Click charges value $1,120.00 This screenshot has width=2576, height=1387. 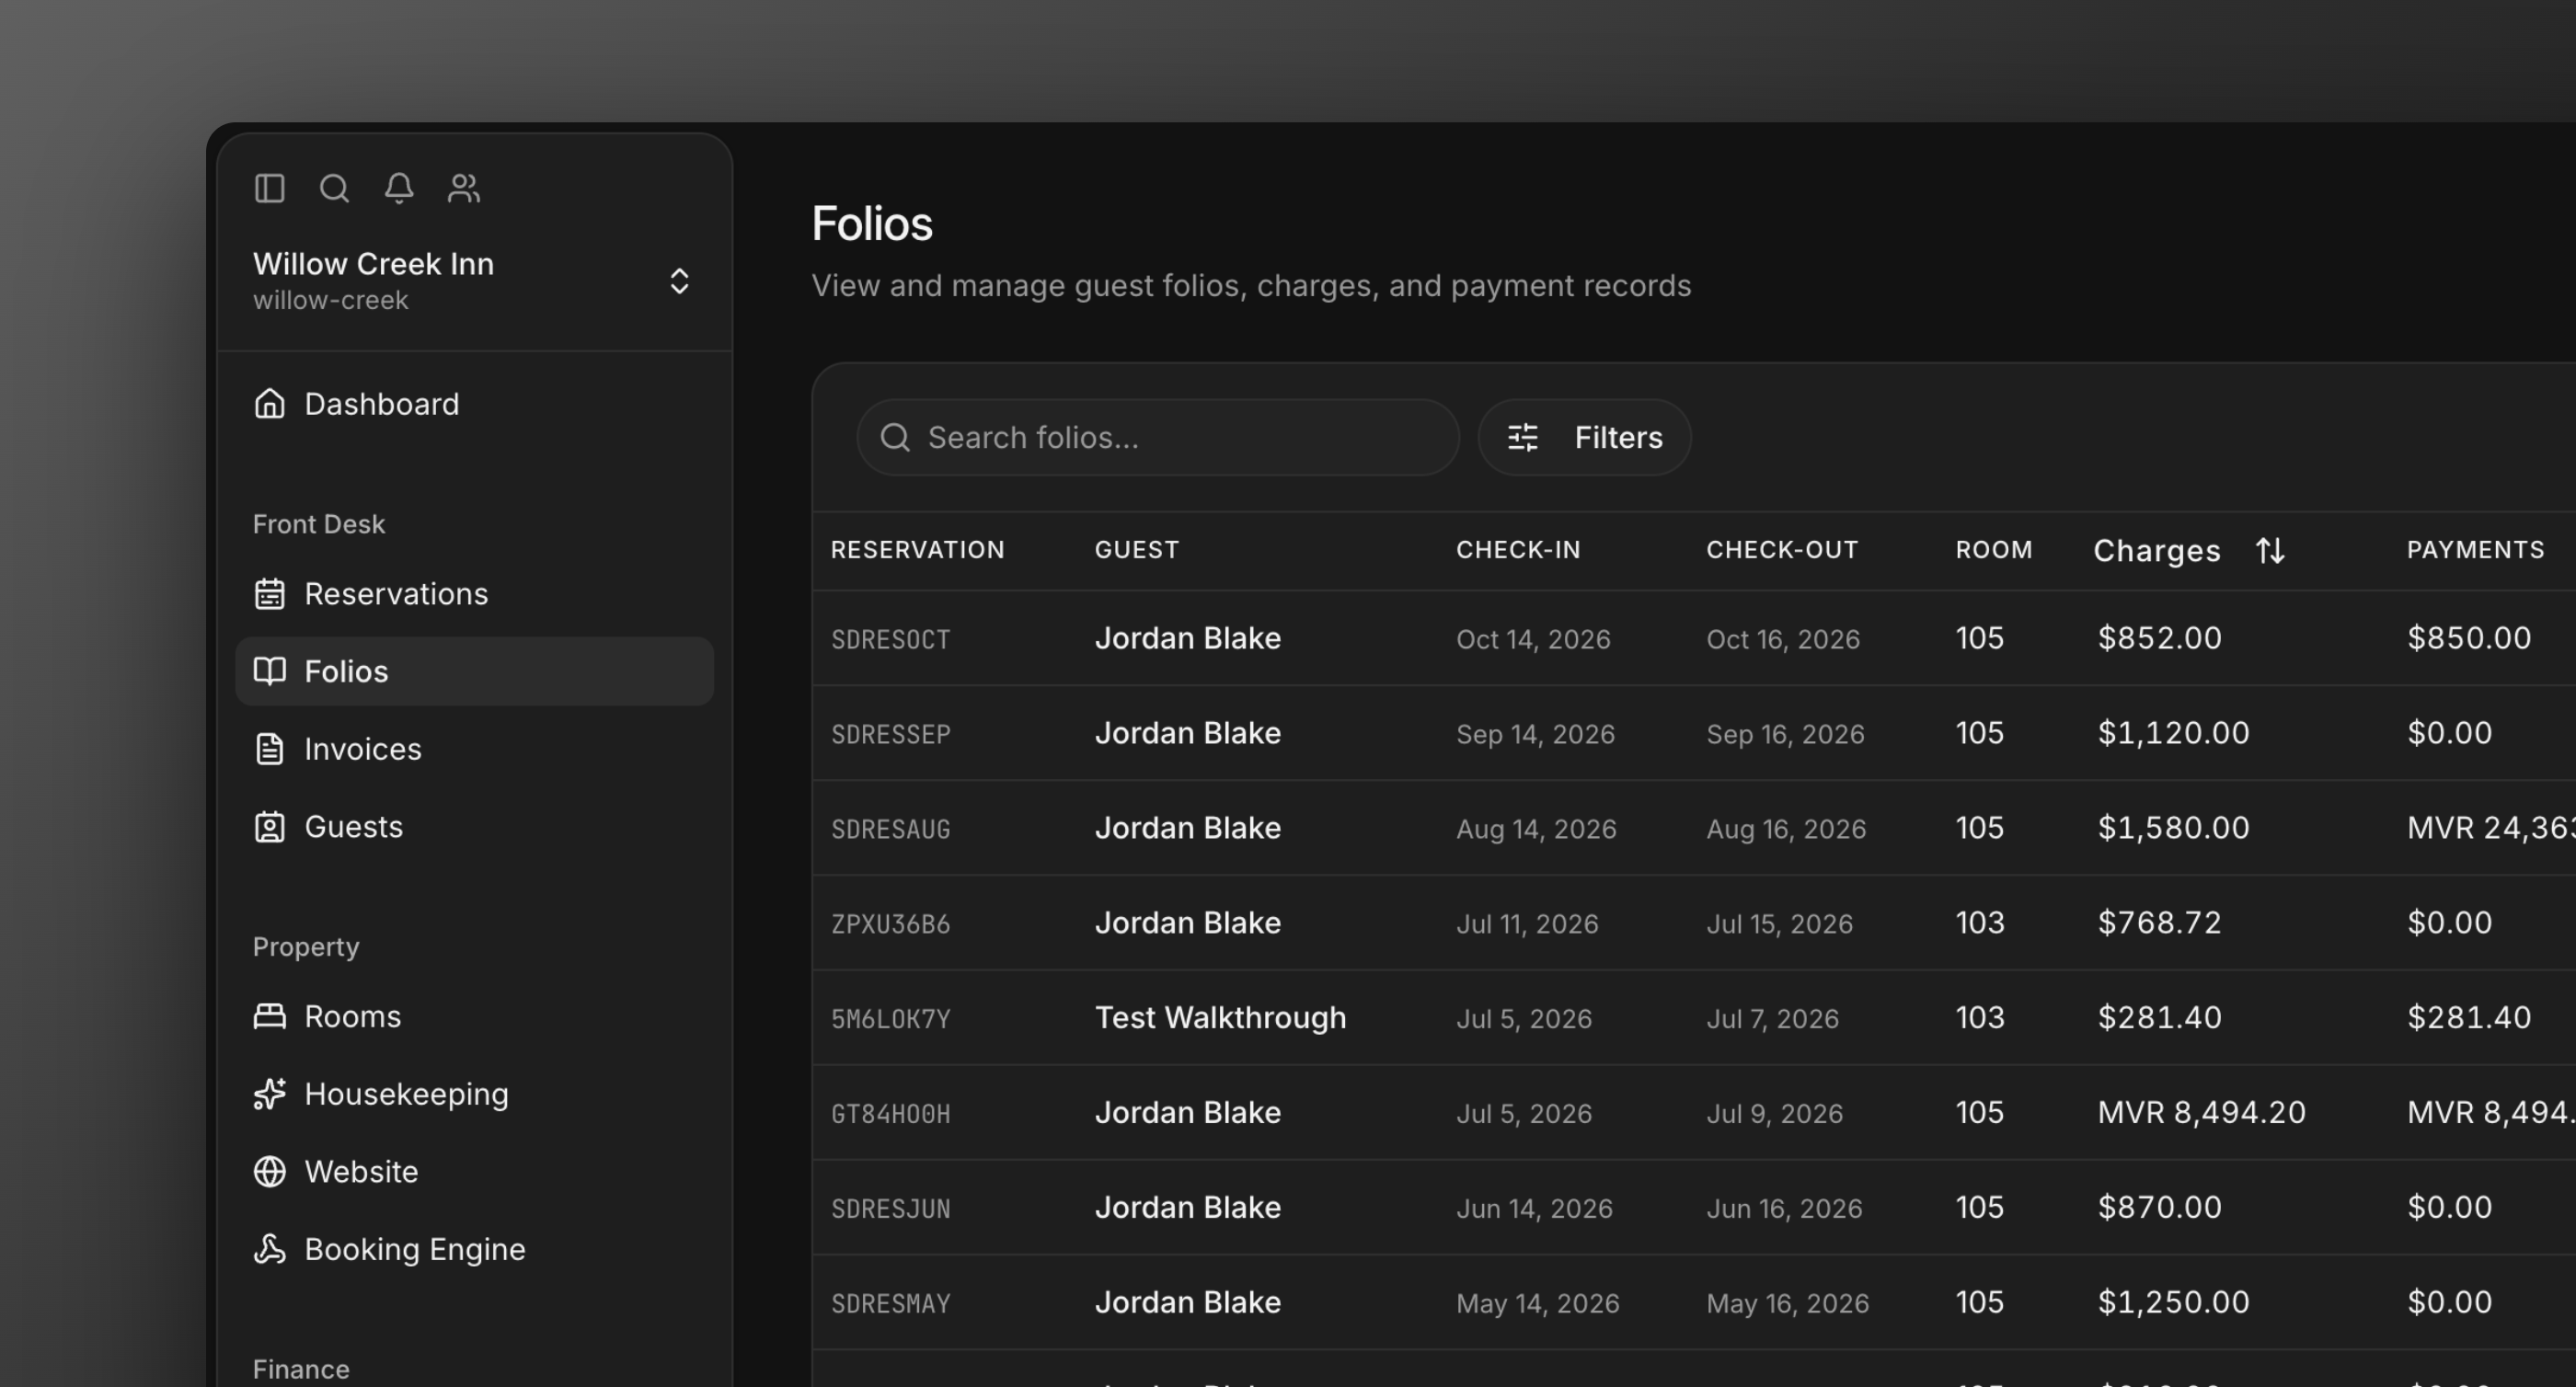pos(2173,733)
